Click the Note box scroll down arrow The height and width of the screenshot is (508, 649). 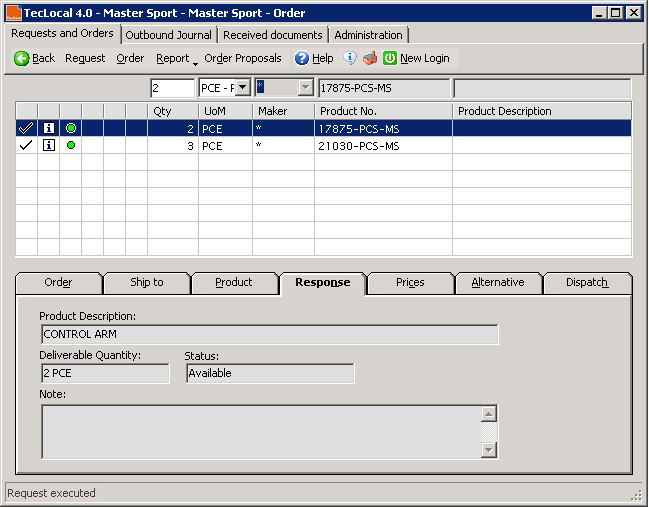pyautogui.click(x=488, y=450)
